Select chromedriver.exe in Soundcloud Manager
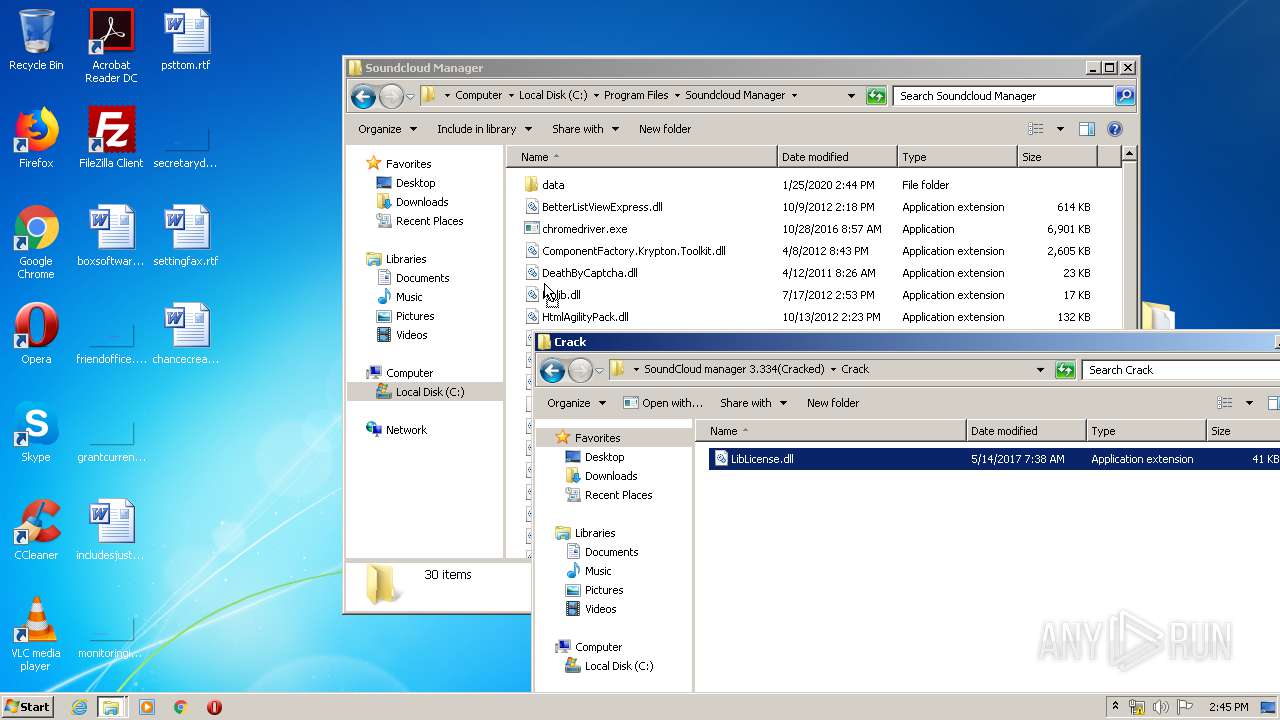This screenshot has width=1280, height=720. (x=584, y=229)
